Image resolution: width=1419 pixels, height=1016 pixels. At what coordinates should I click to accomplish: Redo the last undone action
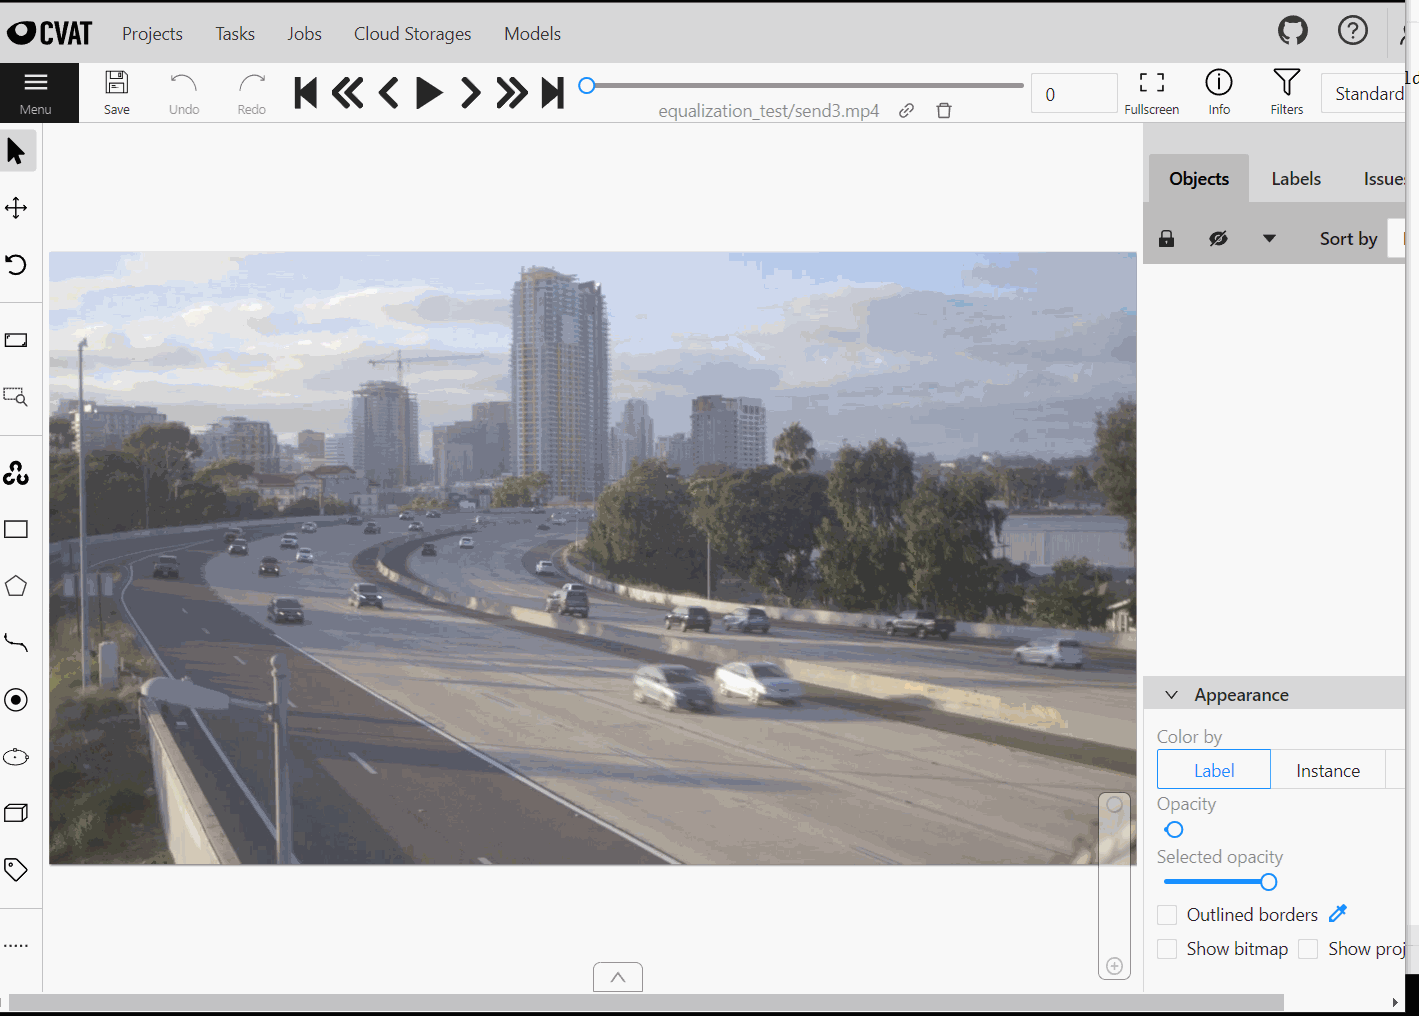click(x=252, y=93)
